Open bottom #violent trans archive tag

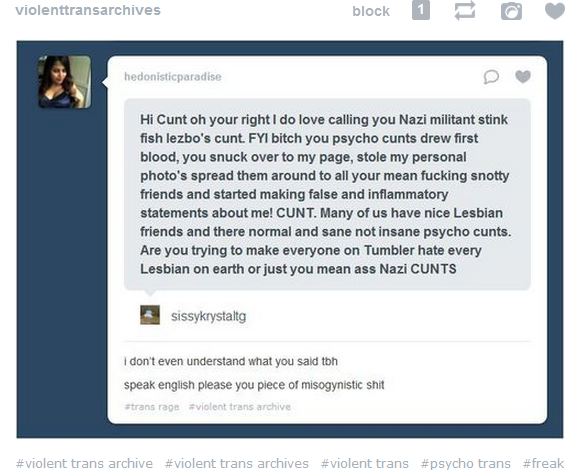84,463
